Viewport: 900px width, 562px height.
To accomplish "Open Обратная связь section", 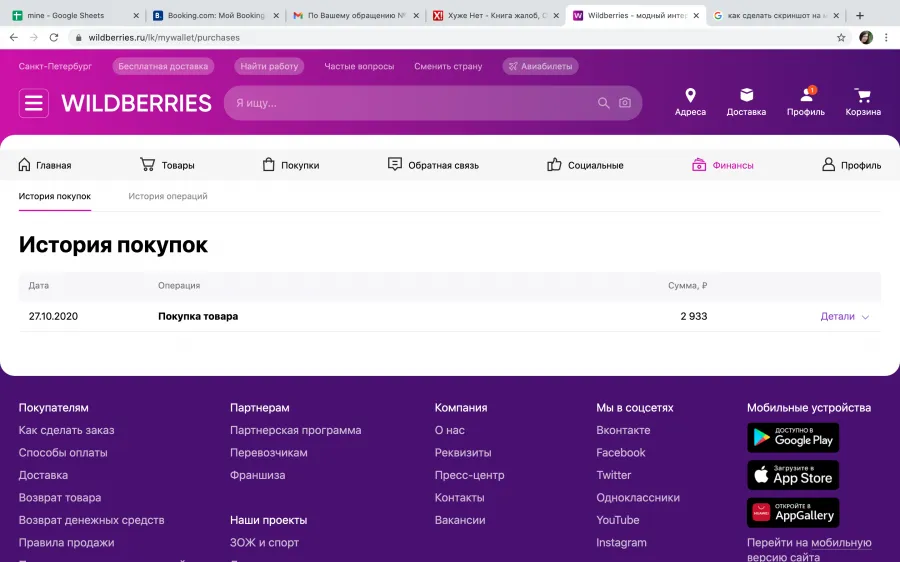I will [433, 165].
